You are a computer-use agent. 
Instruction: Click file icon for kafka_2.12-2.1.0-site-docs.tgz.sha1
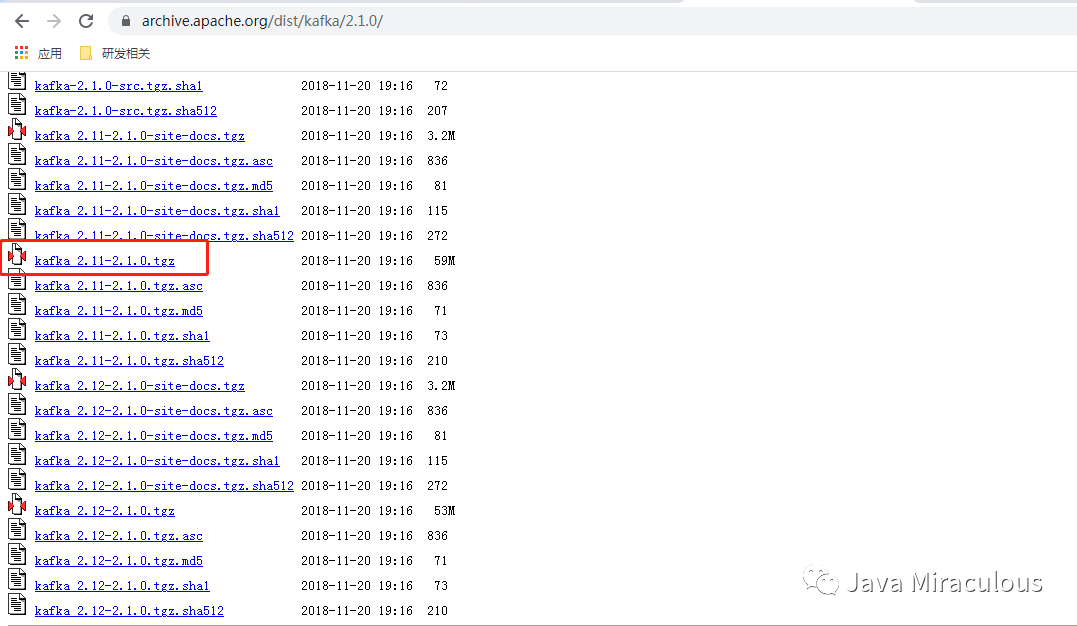coord(17,455)
